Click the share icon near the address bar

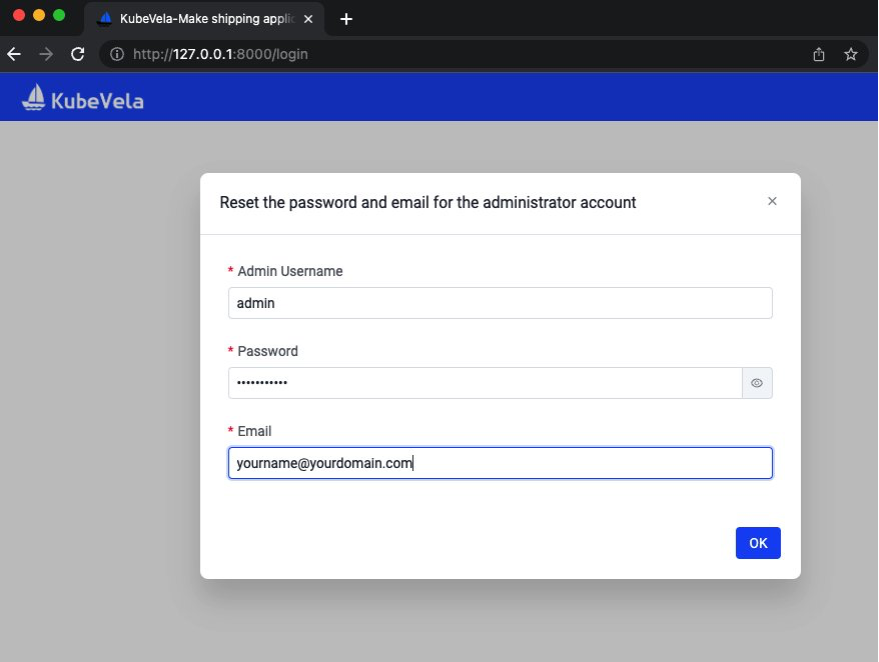[x=818, y=54]
